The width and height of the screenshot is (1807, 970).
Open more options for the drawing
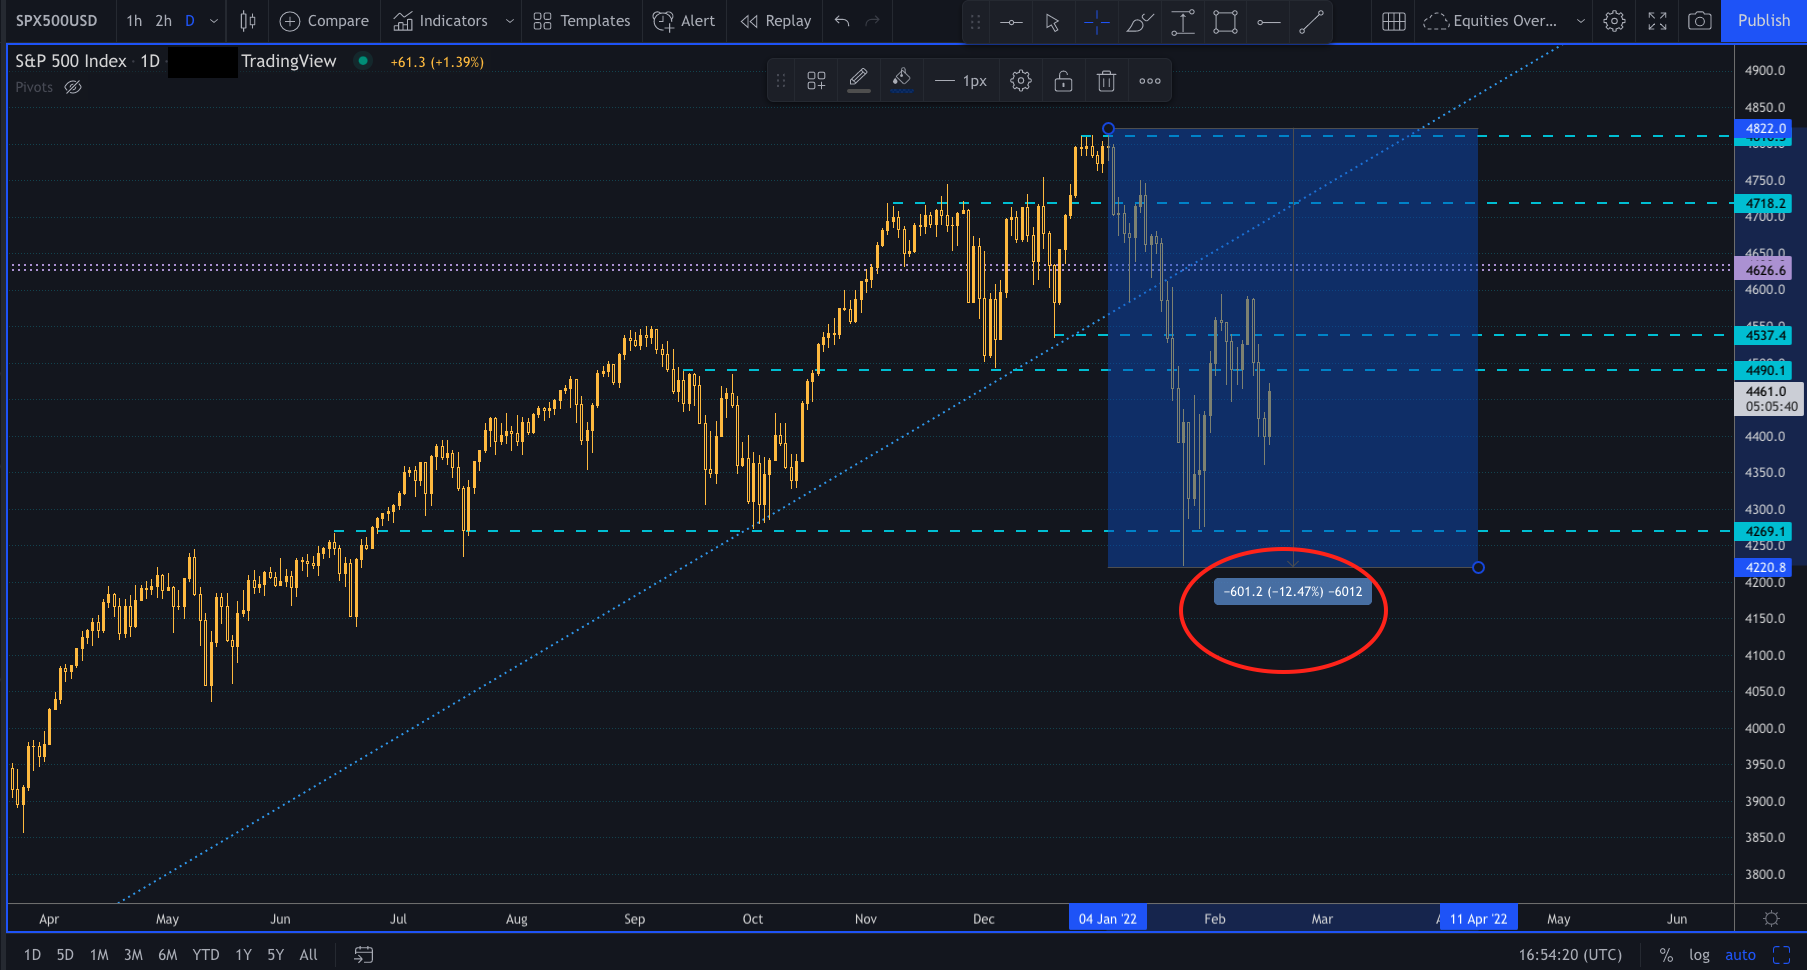tap(1150, 81)
